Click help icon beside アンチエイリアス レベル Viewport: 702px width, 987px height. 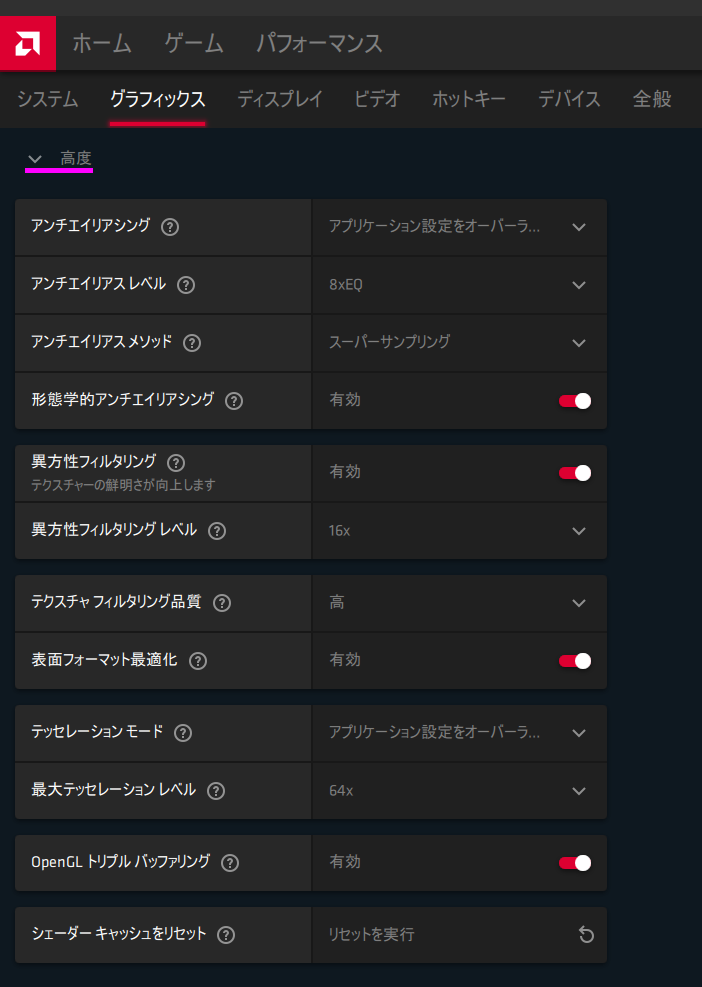(186, 285)
